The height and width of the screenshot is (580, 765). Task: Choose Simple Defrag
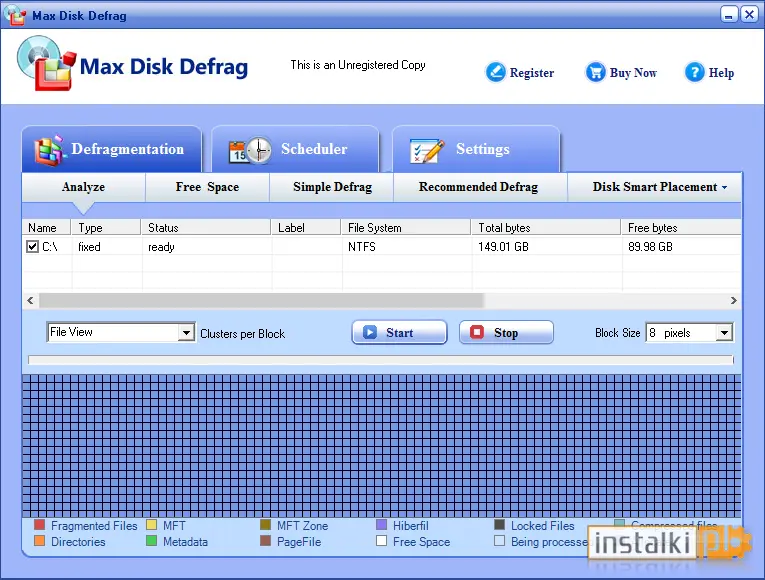click(332, 187)
